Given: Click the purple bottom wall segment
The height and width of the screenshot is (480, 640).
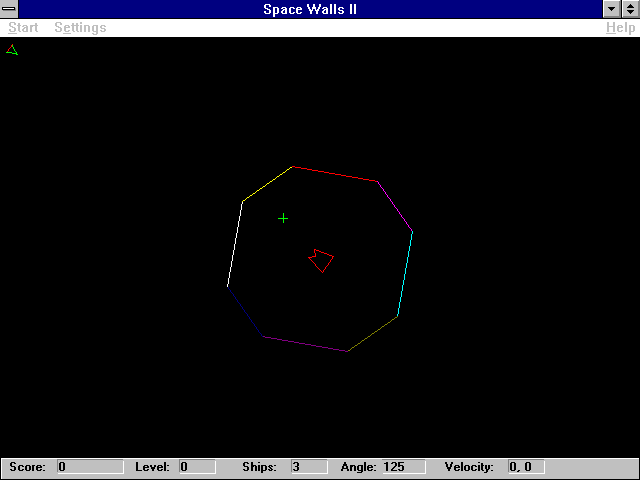Looking at the screenshot, I should [305, 344].
